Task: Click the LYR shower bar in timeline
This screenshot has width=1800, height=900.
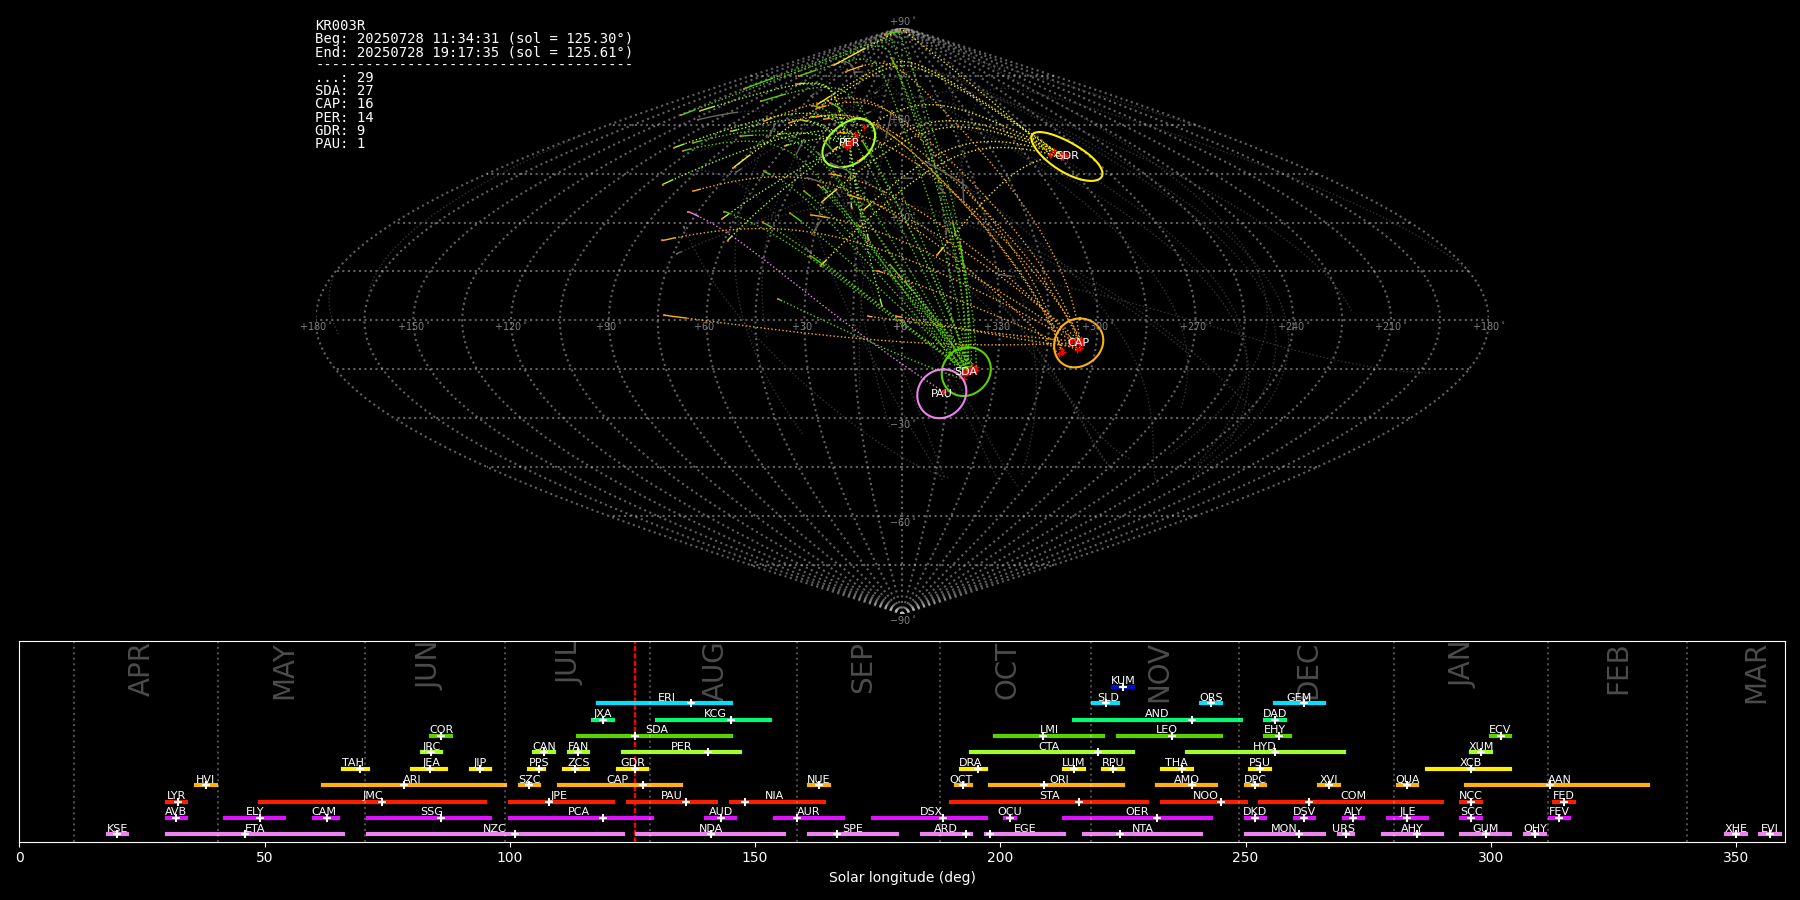Action: pos(176,802)
